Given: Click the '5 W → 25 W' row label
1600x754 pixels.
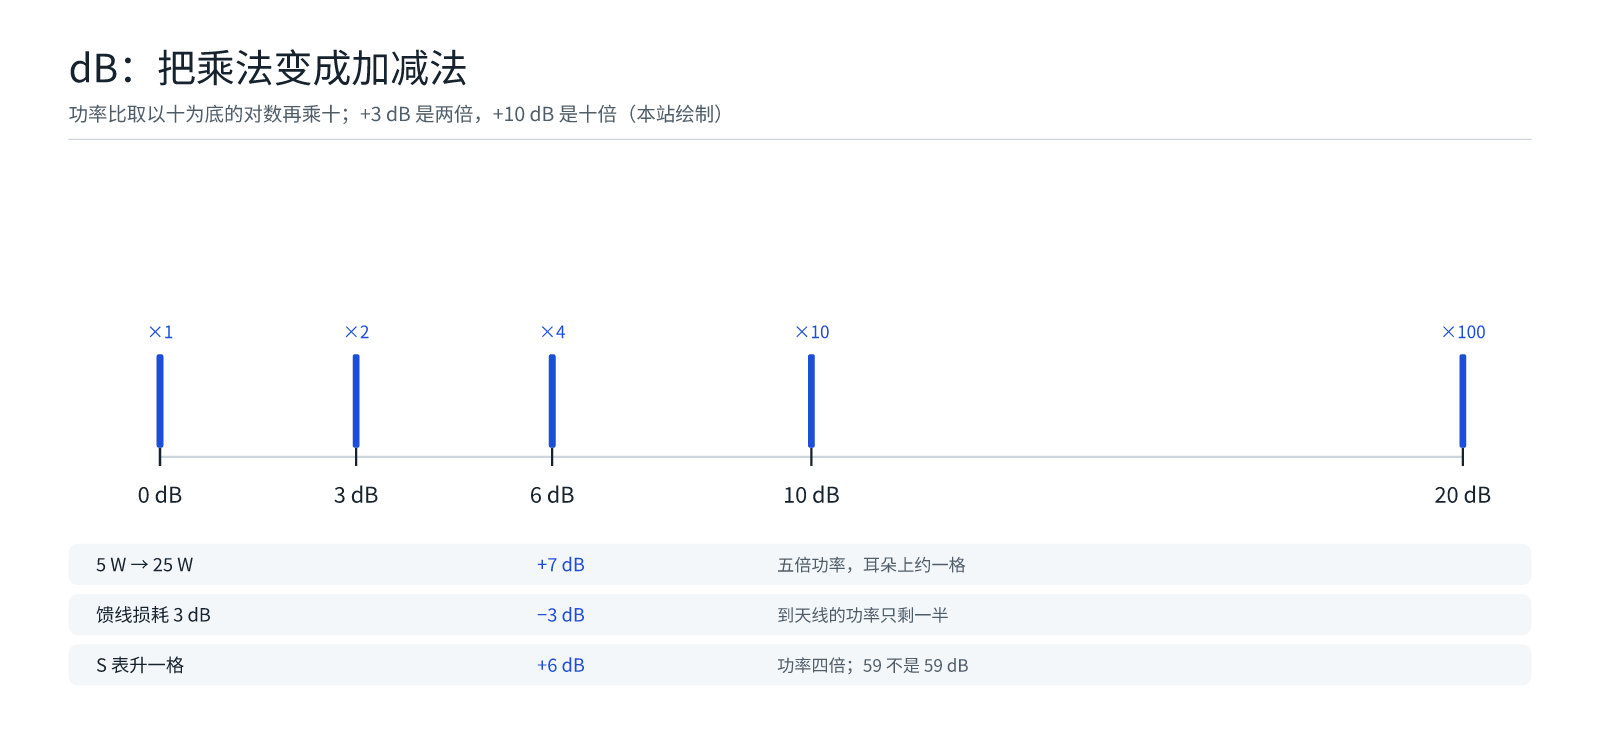Looking at the screenshot, I should (145, 565).
